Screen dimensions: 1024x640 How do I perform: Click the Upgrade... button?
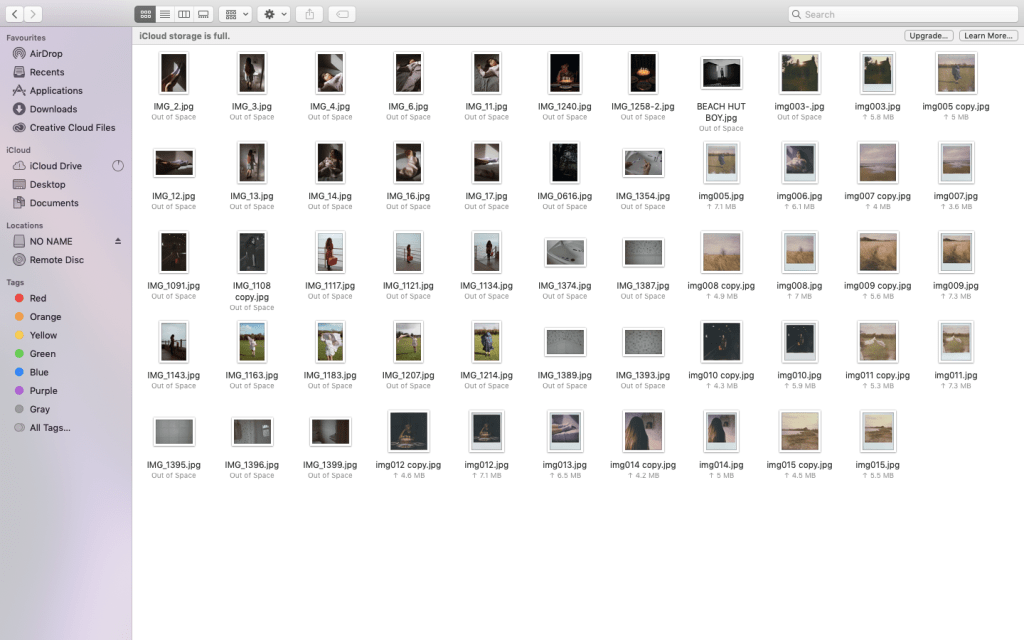(928, 36)
